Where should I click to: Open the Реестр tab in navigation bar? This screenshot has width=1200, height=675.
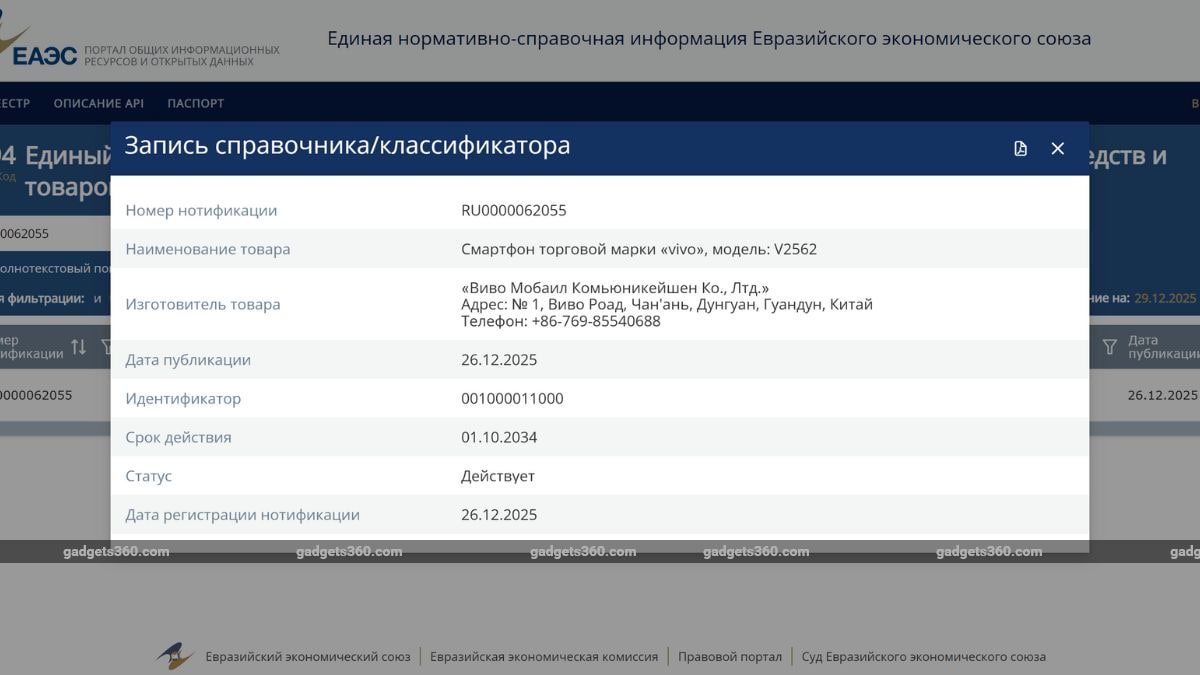pyautogui.click(x=14, y=103)
